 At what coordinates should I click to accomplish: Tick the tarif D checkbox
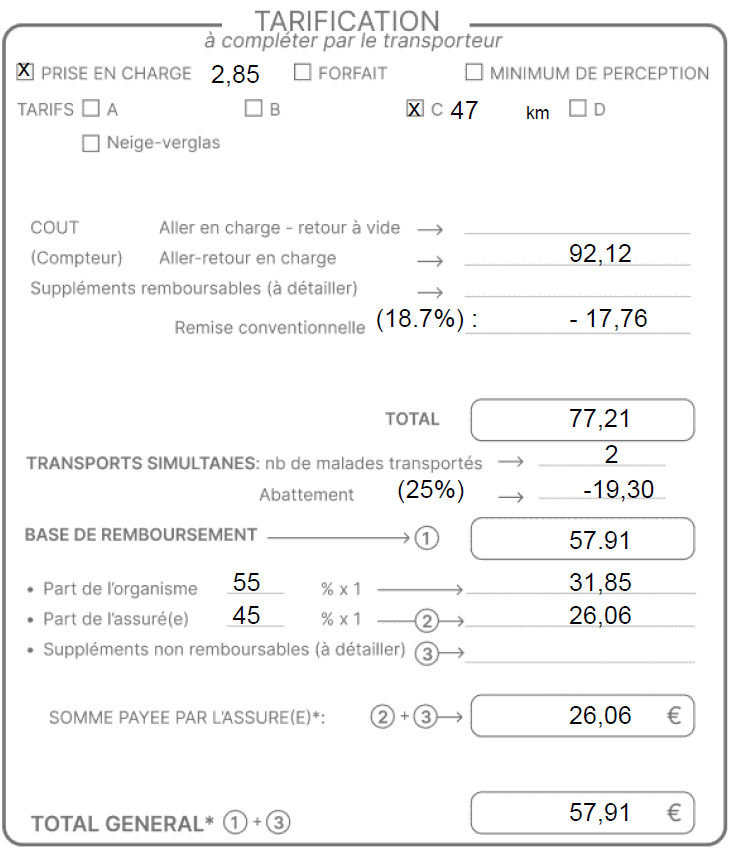pos(577,108)
